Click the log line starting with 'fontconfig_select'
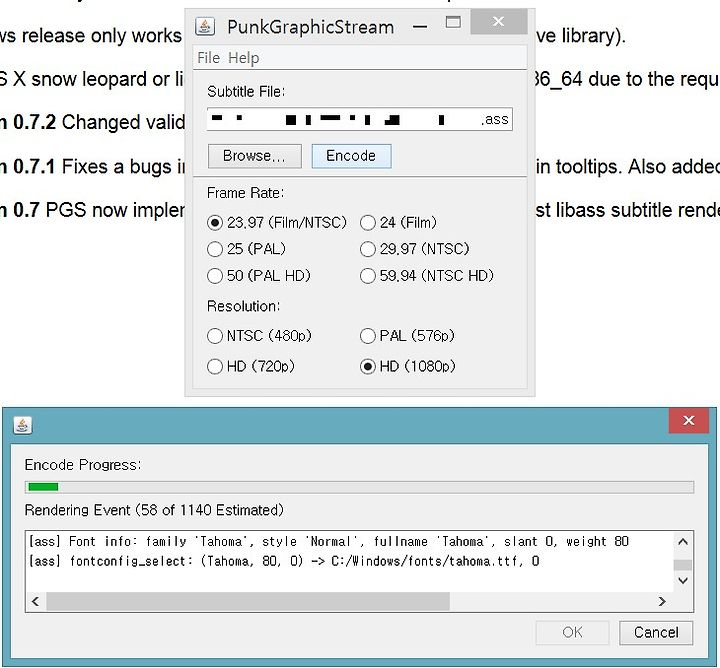The width and height of the screenshot is (720, 668). (284, 561)
